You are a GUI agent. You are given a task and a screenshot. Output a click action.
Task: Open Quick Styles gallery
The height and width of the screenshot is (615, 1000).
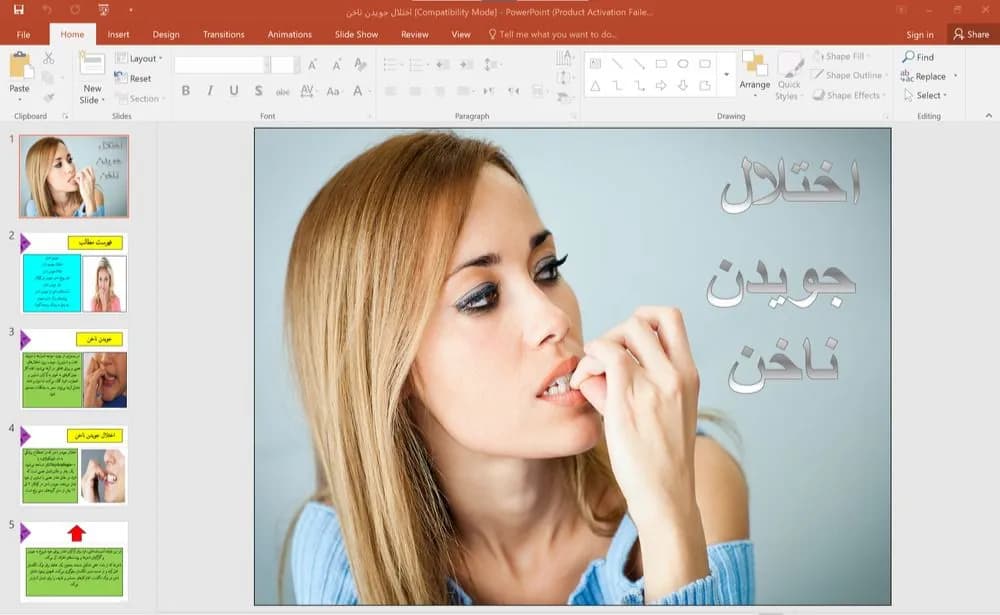pyautogui.click(x=789, y=77)
